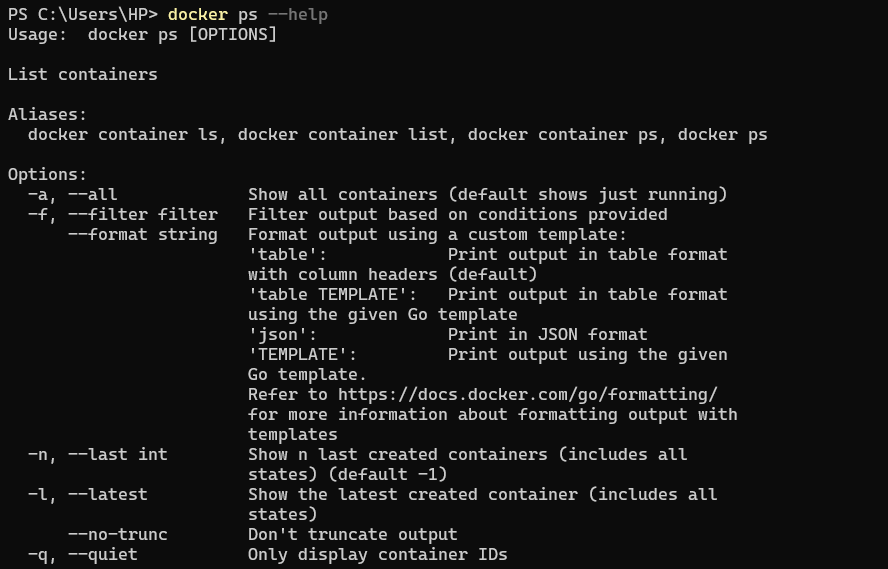This screenshot has width=888, height=569.
Task: Select the "Aliases:" heading text
Action: coord(47,114)
